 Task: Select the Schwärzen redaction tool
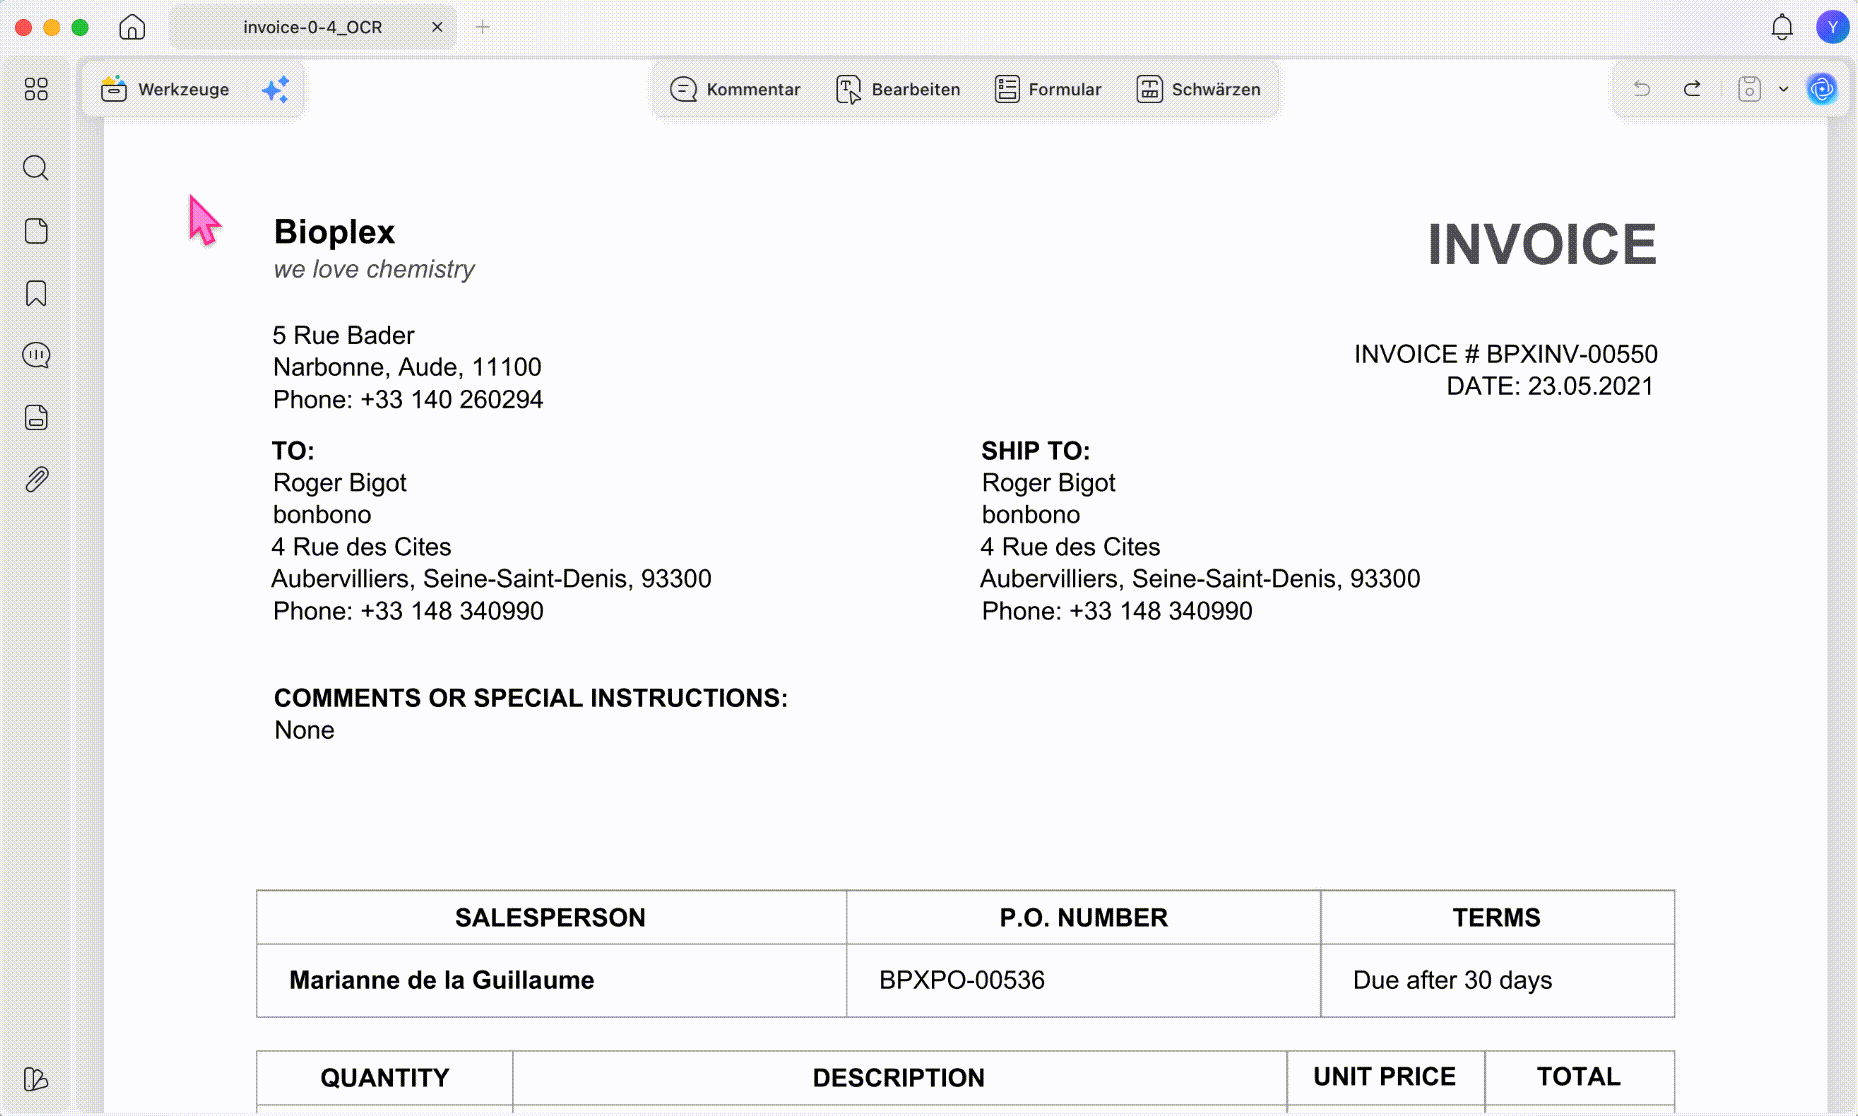[1198, 89]
